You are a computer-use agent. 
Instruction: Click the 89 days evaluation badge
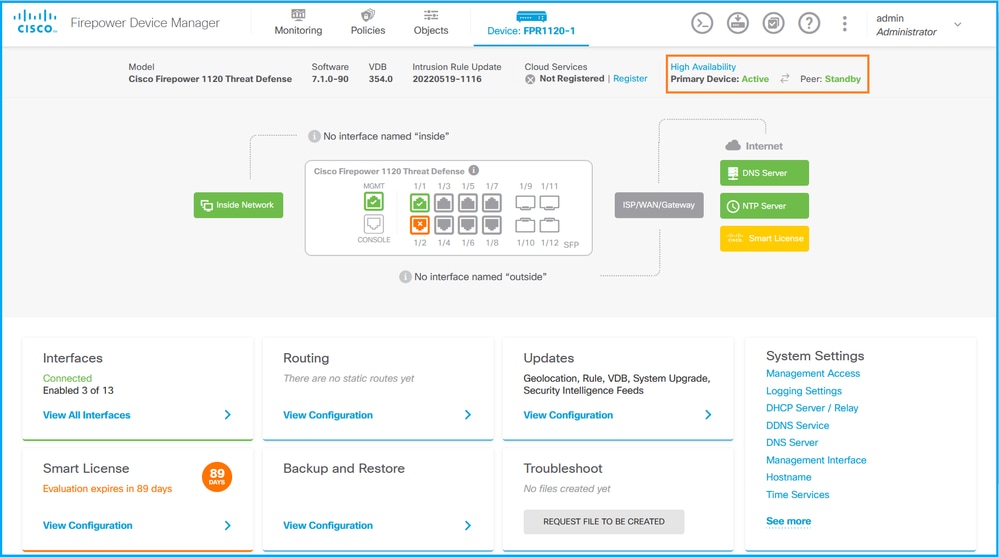click(x=217, y=476)
